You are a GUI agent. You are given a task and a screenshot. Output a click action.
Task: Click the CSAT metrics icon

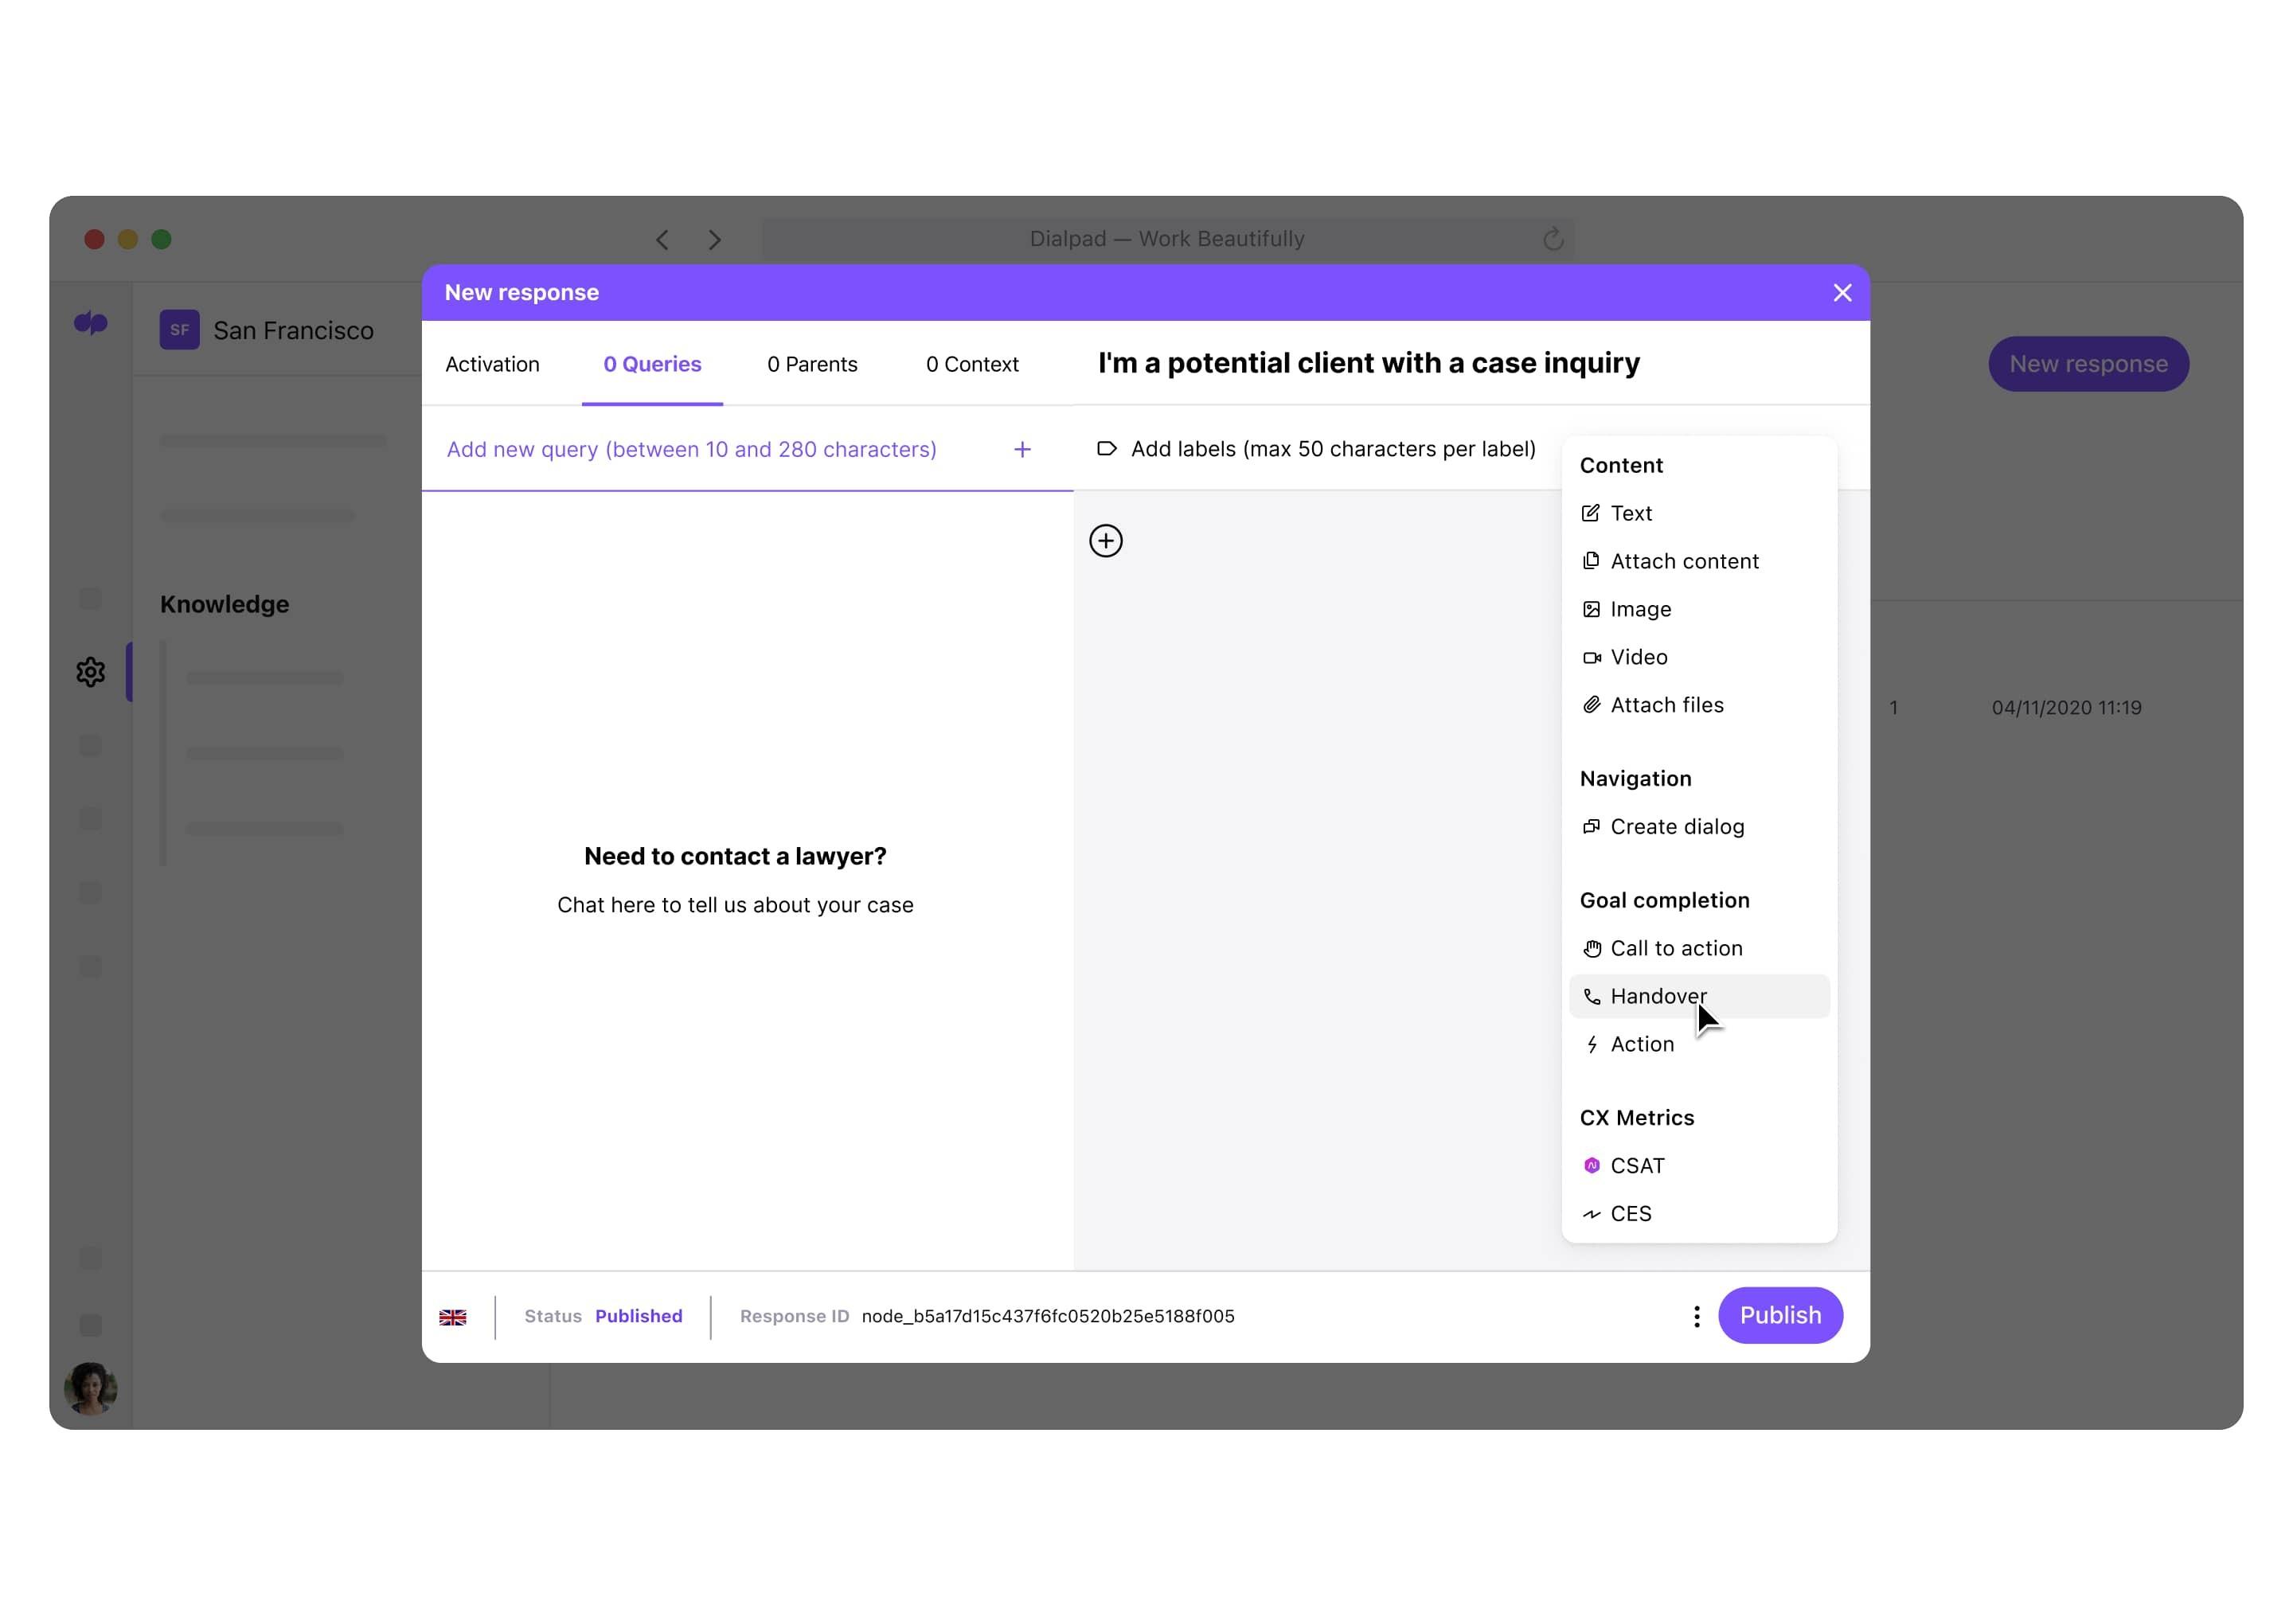[1590, 1164]
